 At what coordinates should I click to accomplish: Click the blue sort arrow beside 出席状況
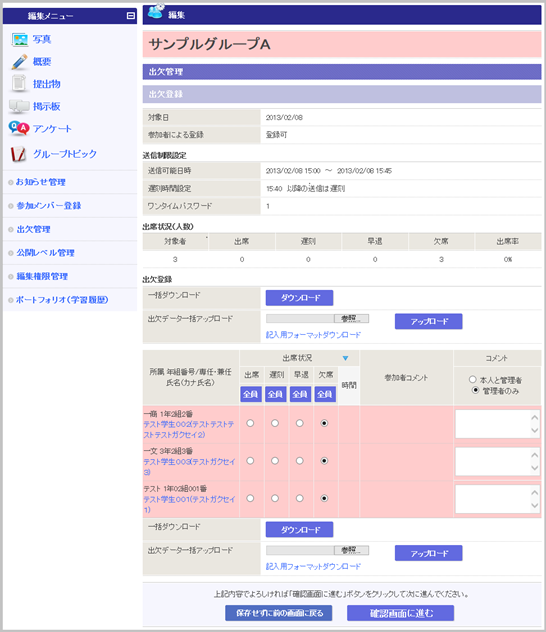point(345,358)
